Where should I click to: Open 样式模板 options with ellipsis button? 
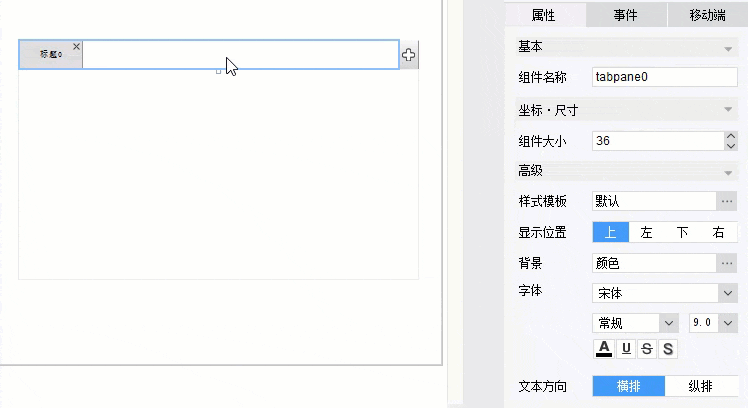click(x=727, y=201)
